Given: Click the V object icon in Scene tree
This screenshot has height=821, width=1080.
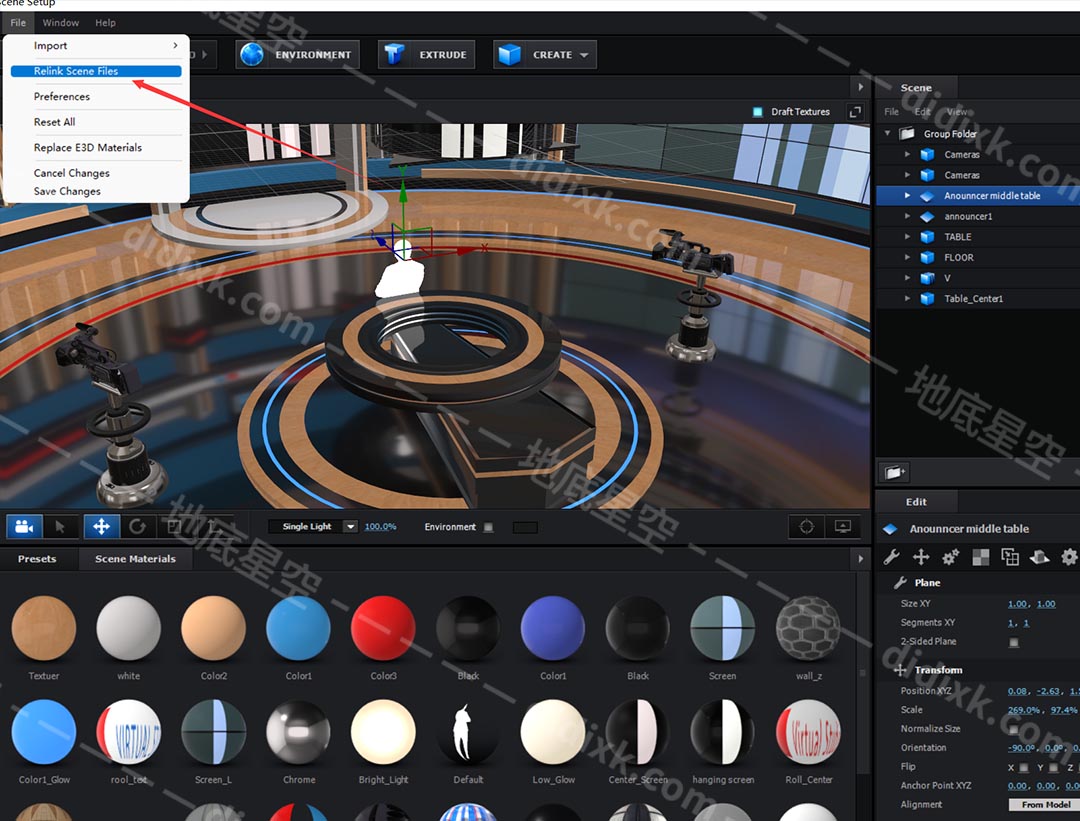Looking at the screenshot, I should 928,278.
